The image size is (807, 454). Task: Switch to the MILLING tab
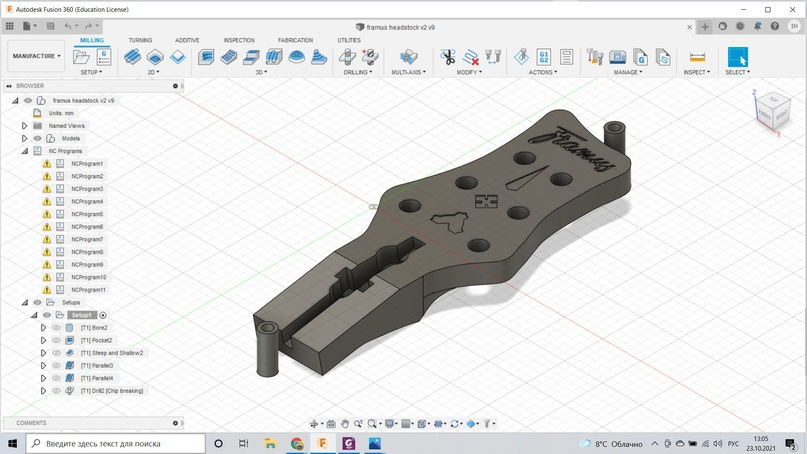[x=92, y=40]
